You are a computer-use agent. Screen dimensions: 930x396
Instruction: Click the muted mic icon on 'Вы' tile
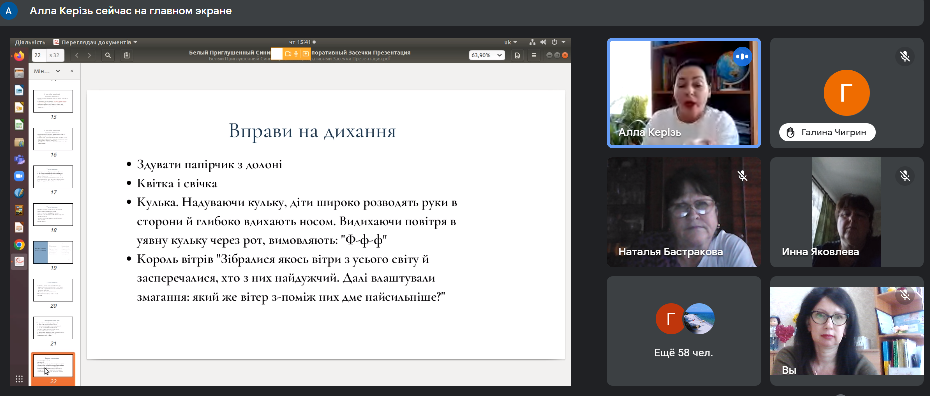pos(904,295)
